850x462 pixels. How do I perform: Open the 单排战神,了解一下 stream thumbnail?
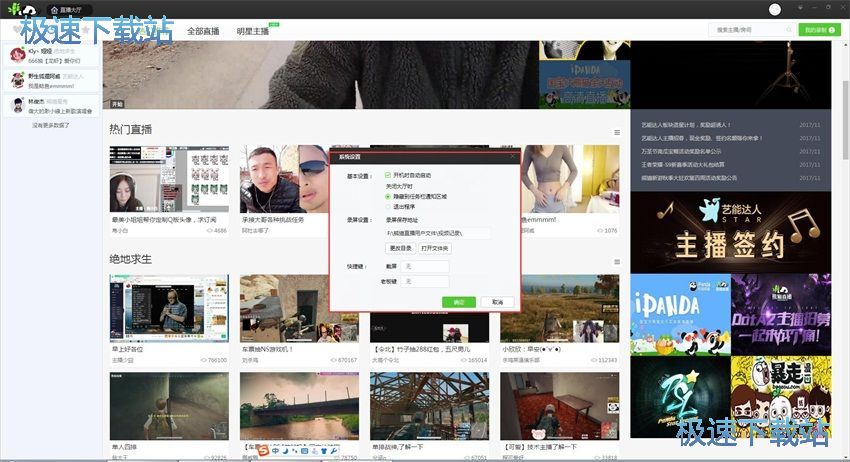(x=429, y=406)
